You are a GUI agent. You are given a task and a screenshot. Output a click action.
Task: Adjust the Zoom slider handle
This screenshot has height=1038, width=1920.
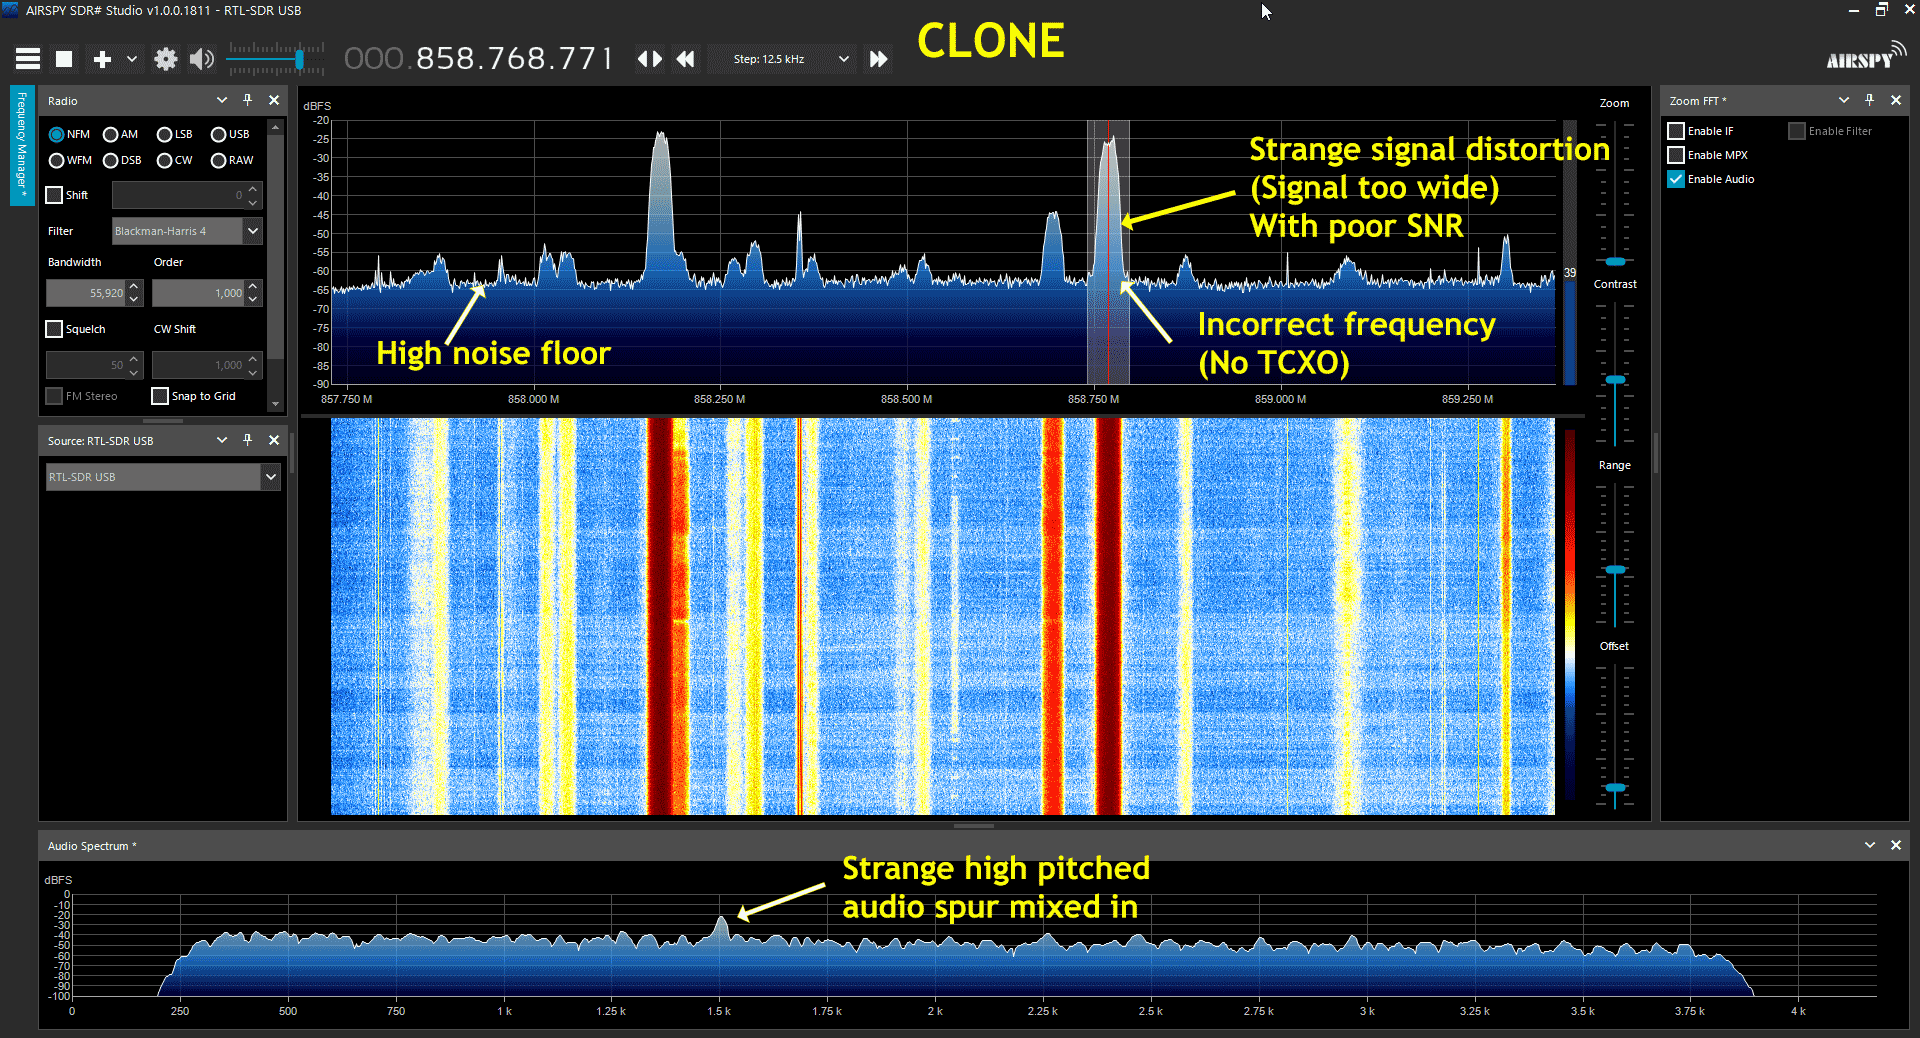tap(1615, 261)
